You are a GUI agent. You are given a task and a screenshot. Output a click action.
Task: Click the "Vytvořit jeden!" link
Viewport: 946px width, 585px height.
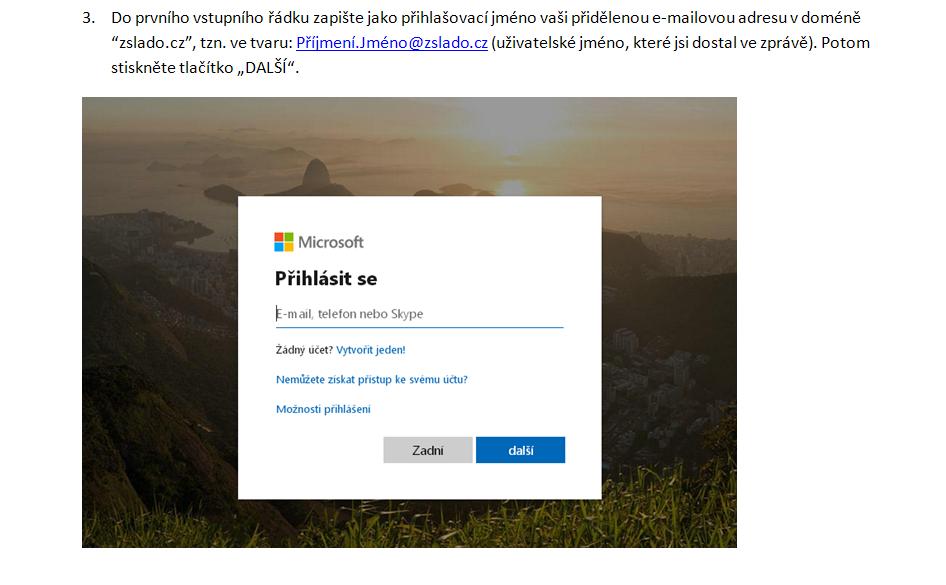click(x=371, y=350)
